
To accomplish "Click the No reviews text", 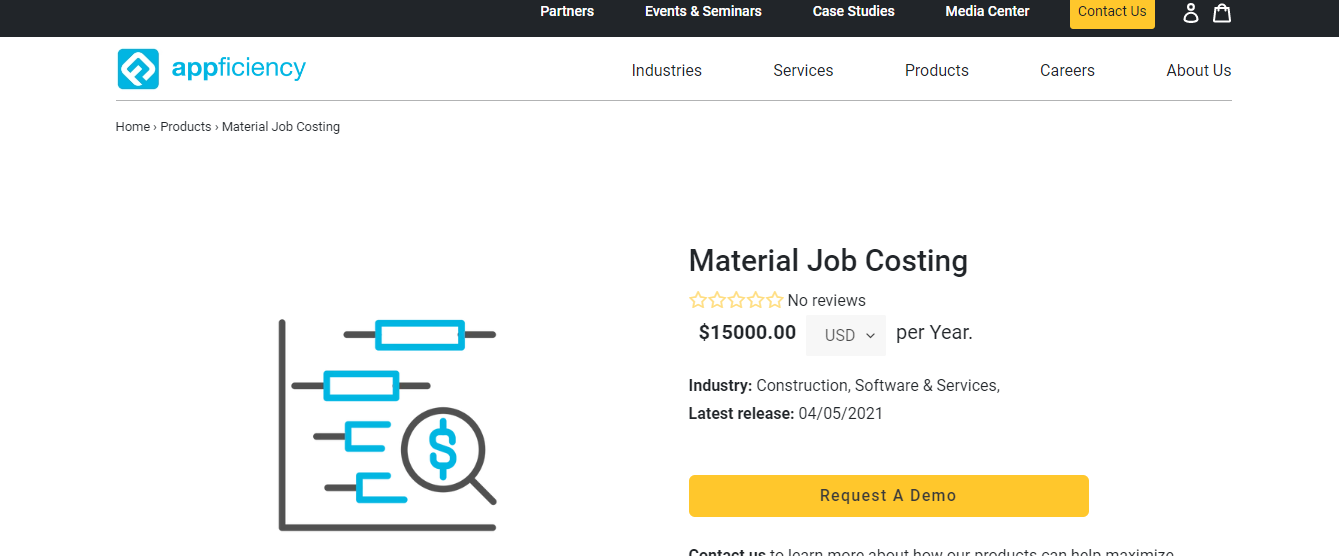I will (826, 300).
